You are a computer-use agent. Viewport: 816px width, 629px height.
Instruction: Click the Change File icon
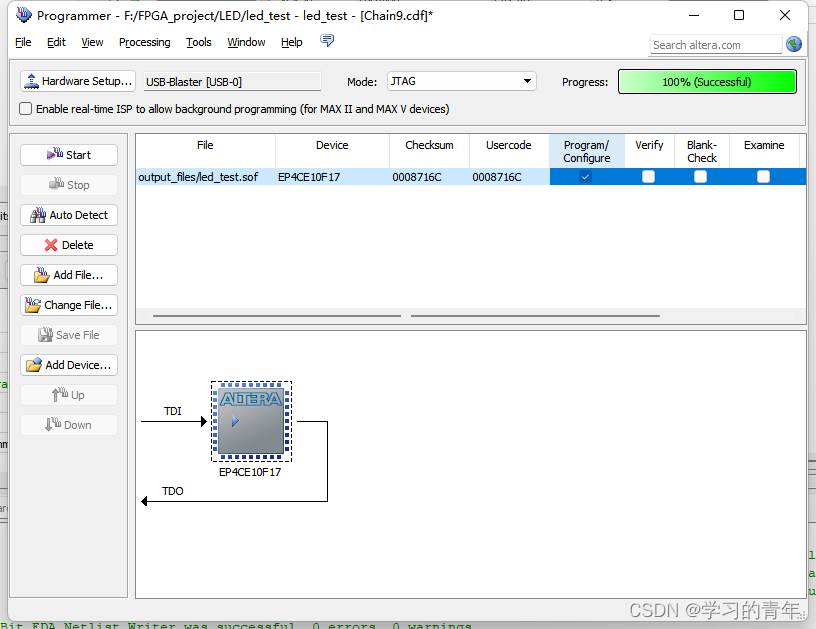[32, 305]
